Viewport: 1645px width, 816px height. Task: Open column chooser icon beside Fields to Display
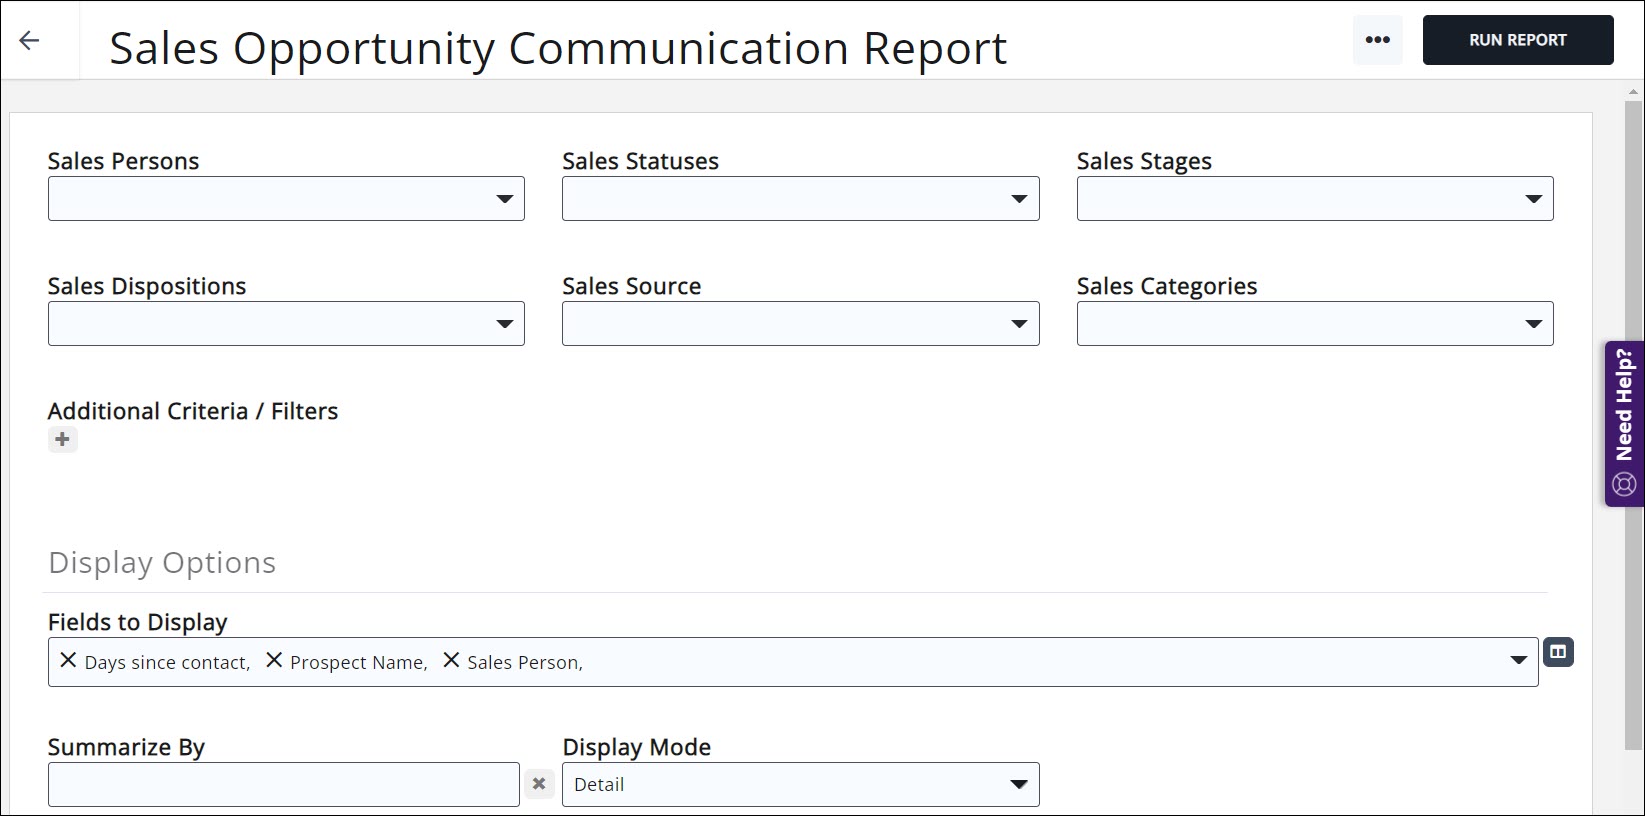pyautogui.click(x=1557, y=652)
